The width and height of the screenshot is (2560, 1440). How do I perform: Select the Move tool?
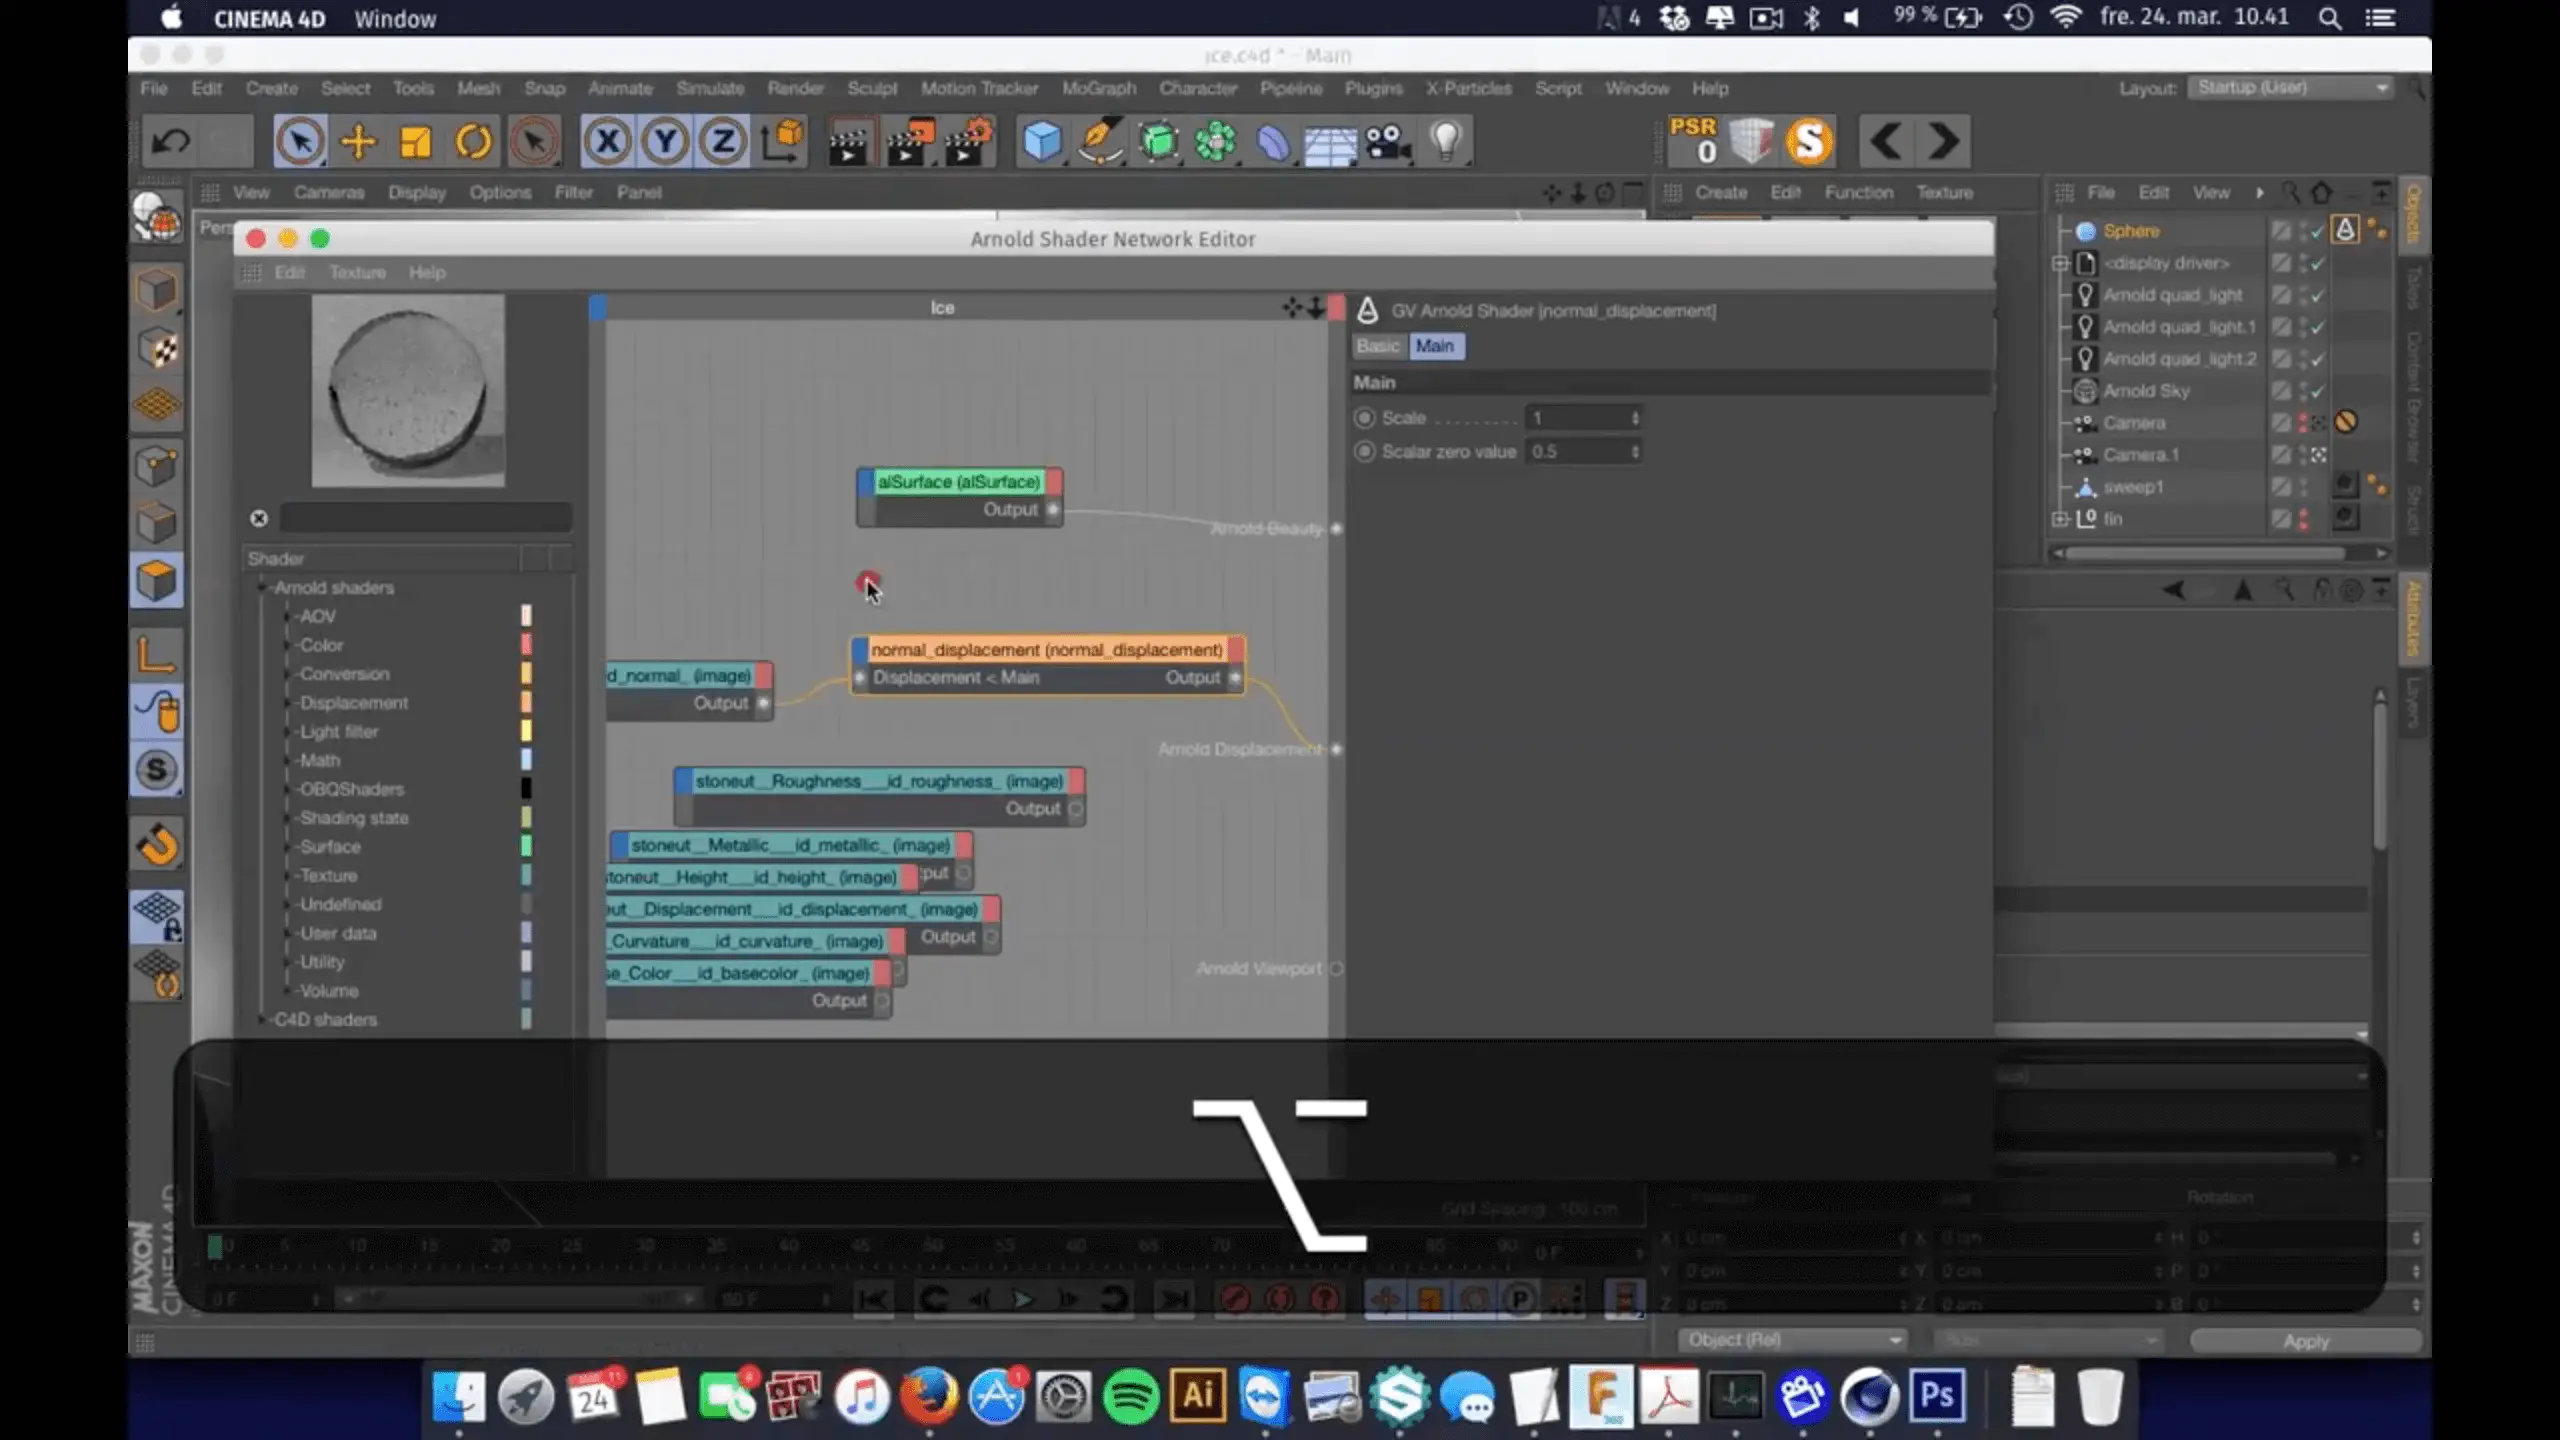(x=358, y=142)
